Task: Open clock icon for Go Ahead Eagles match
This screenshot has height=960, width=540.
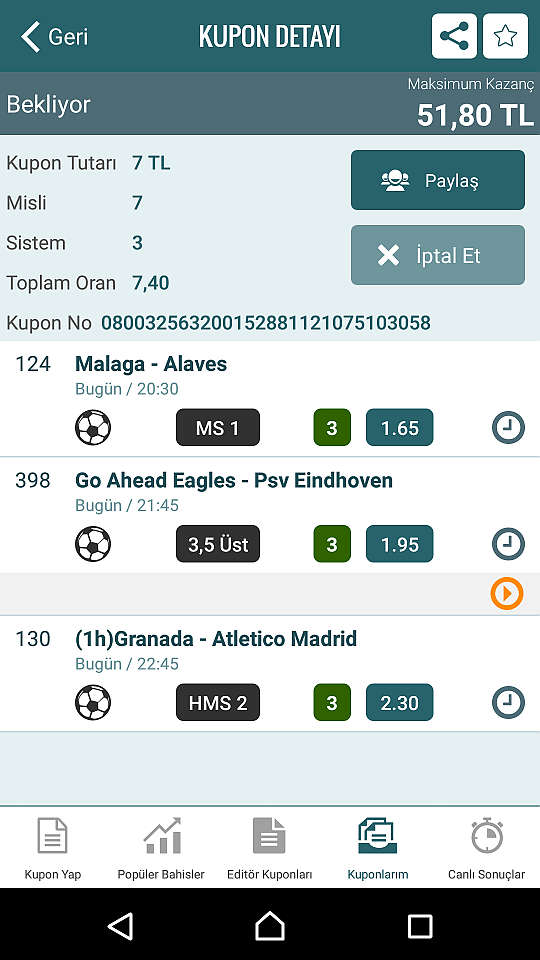Action: click(508, 544)
